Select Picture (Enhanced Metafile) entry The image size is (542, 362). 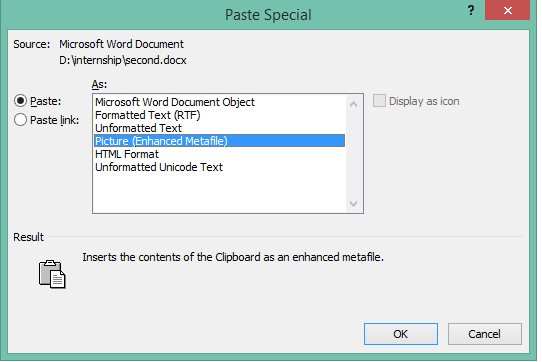click(219, 141)
